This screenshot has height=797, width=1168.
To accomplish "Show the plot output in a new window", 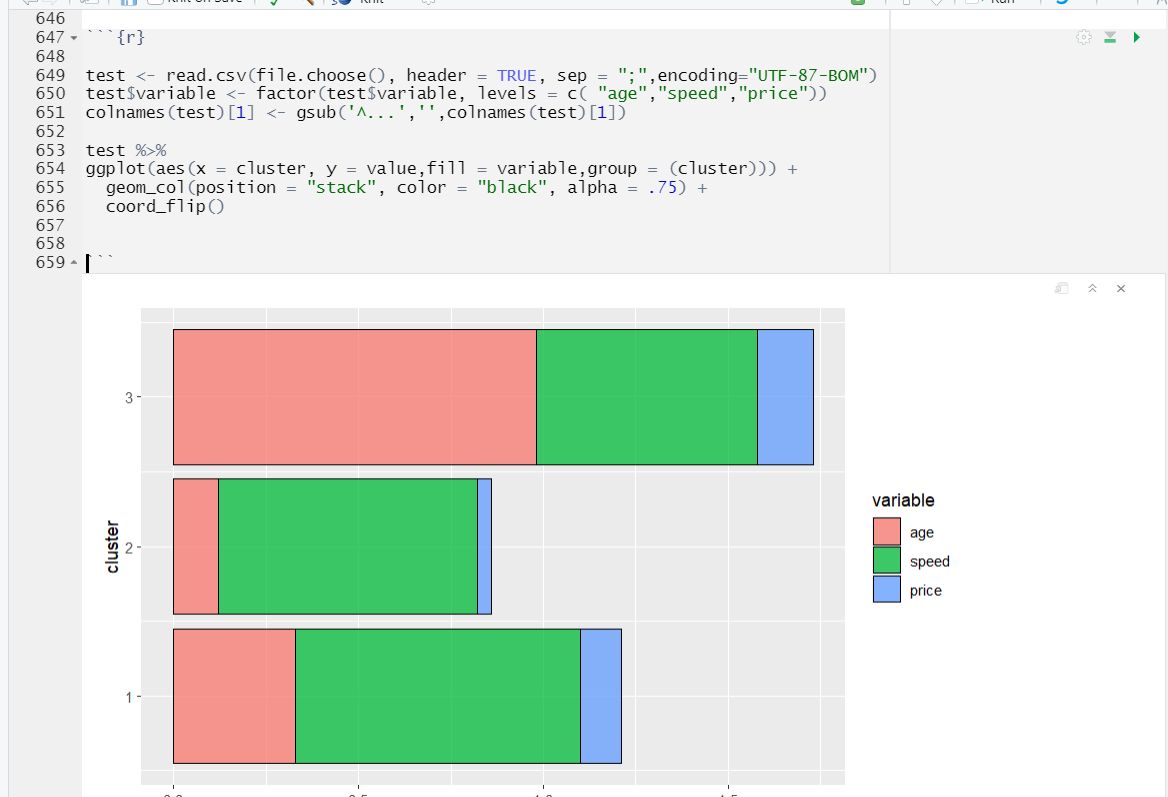I will pyautogui.click(x=1061, y=288).
